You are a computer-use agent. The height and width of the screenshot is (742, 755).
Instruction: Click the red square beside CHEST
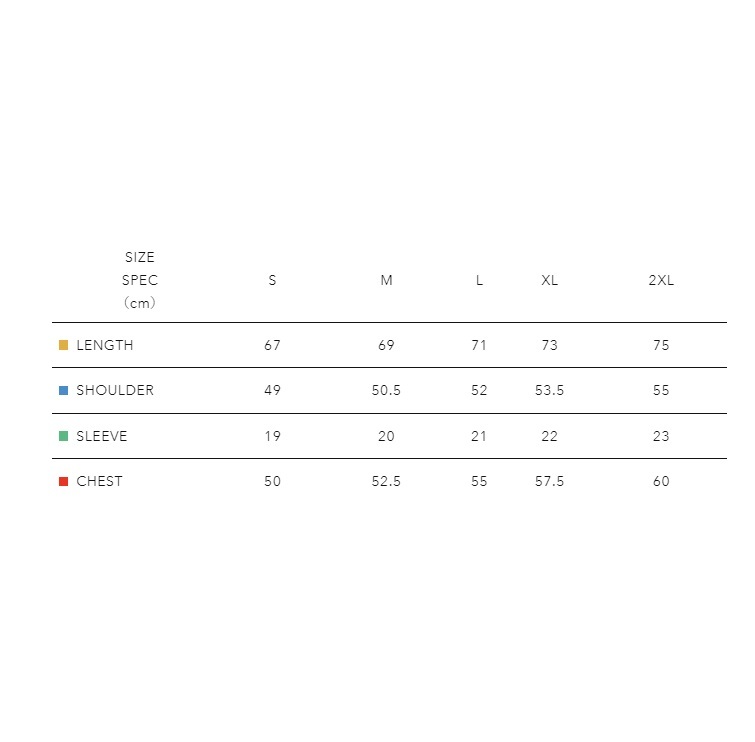pyautogui.click(x=64, y=481)
